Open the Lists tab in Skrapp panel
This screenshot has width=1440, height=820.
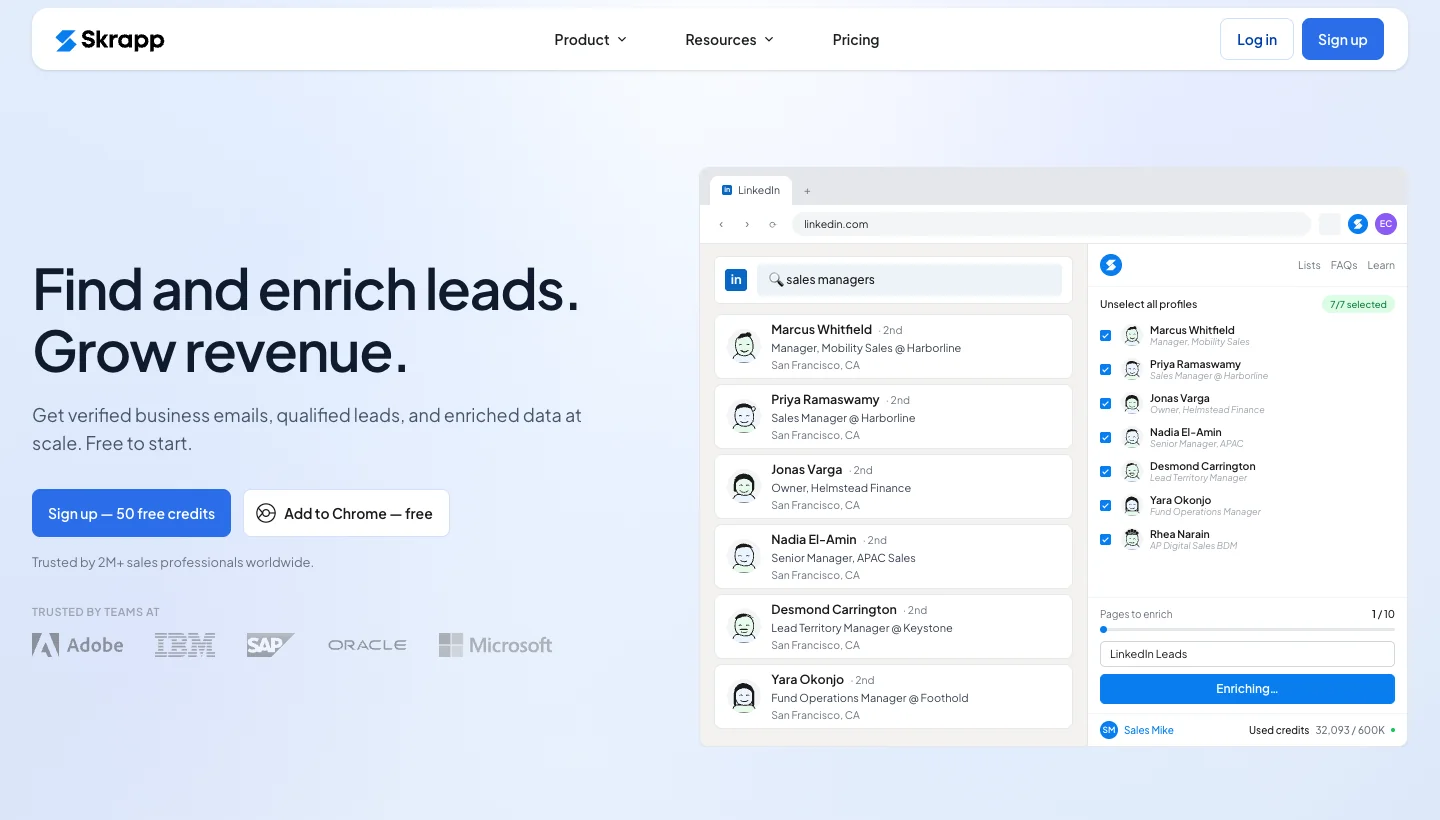coord(1309,265)
